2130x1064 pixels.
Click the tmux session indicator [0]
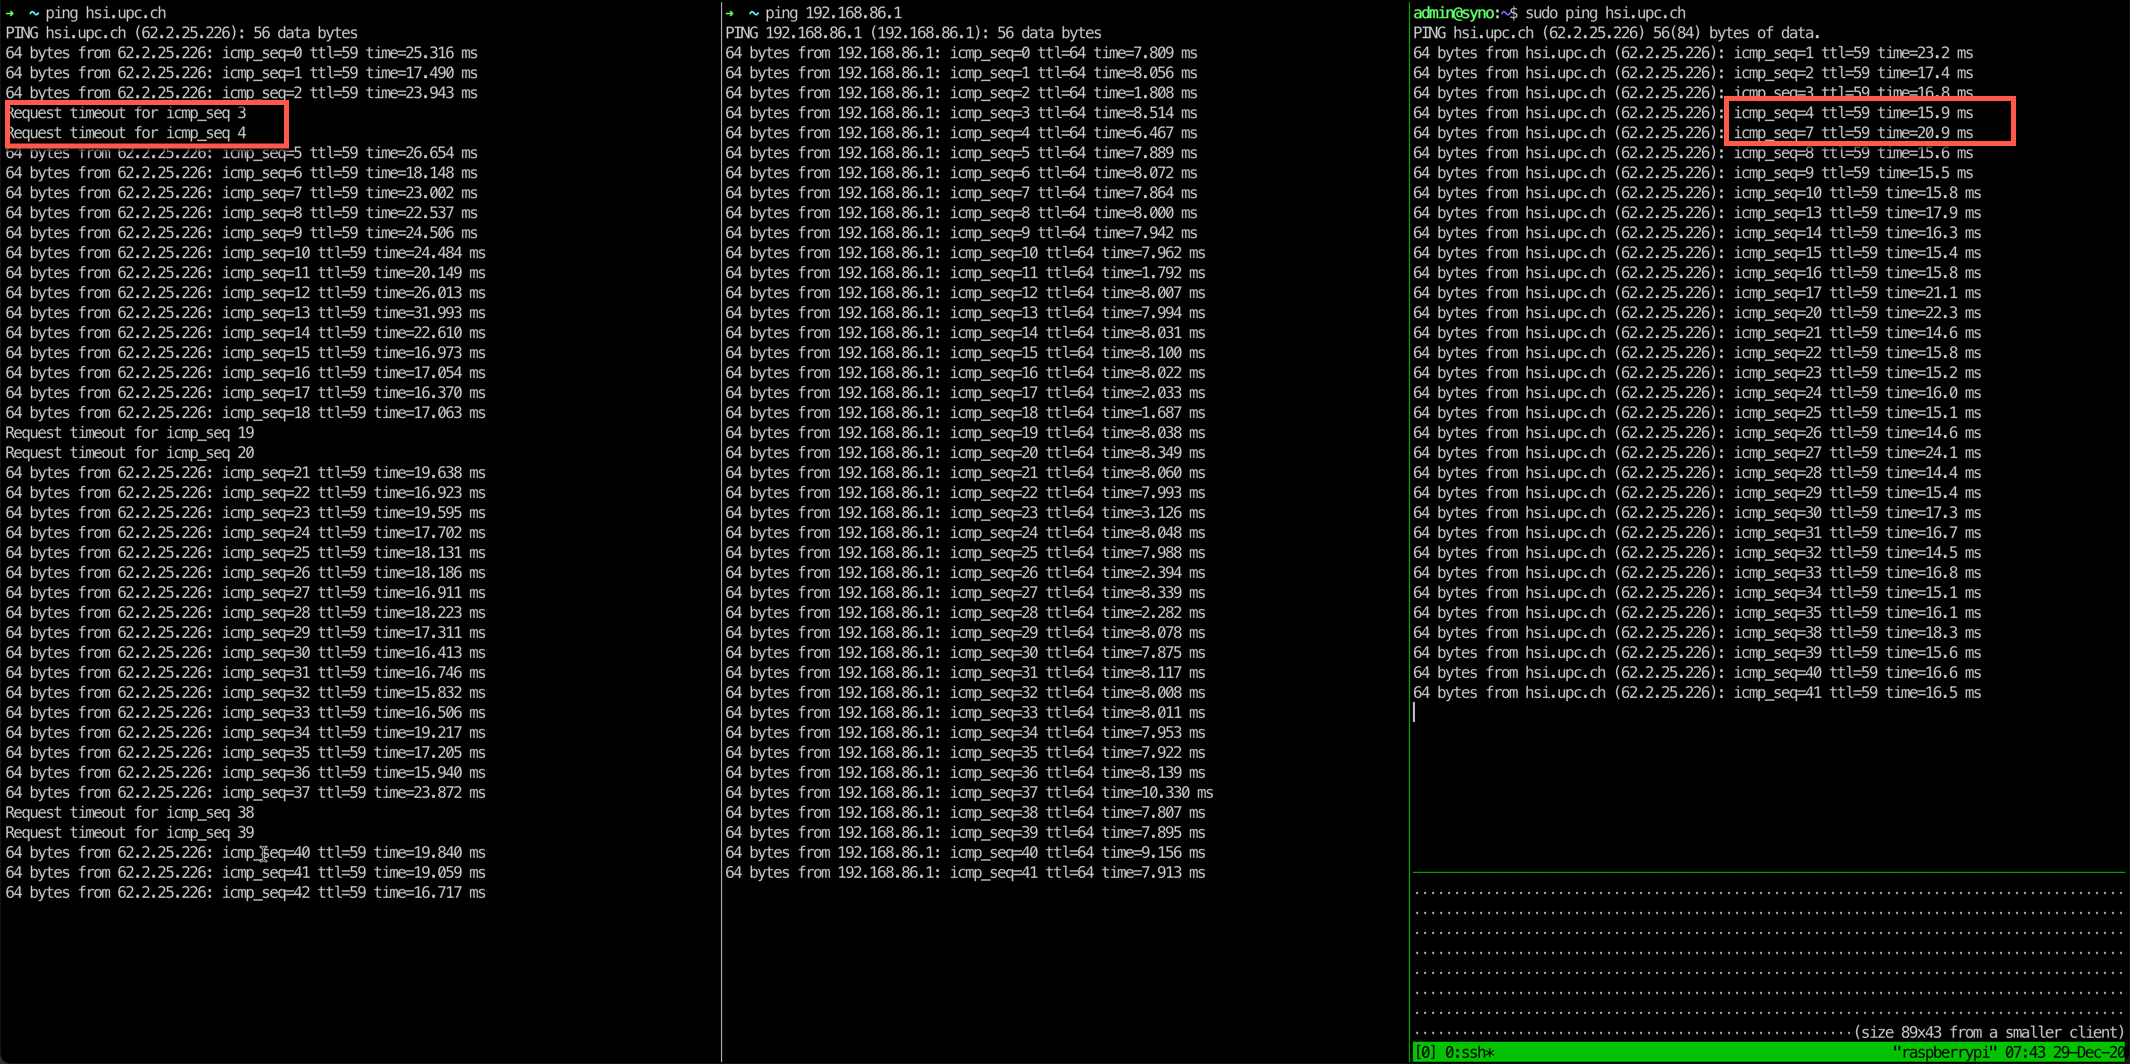point(1425,1052)
